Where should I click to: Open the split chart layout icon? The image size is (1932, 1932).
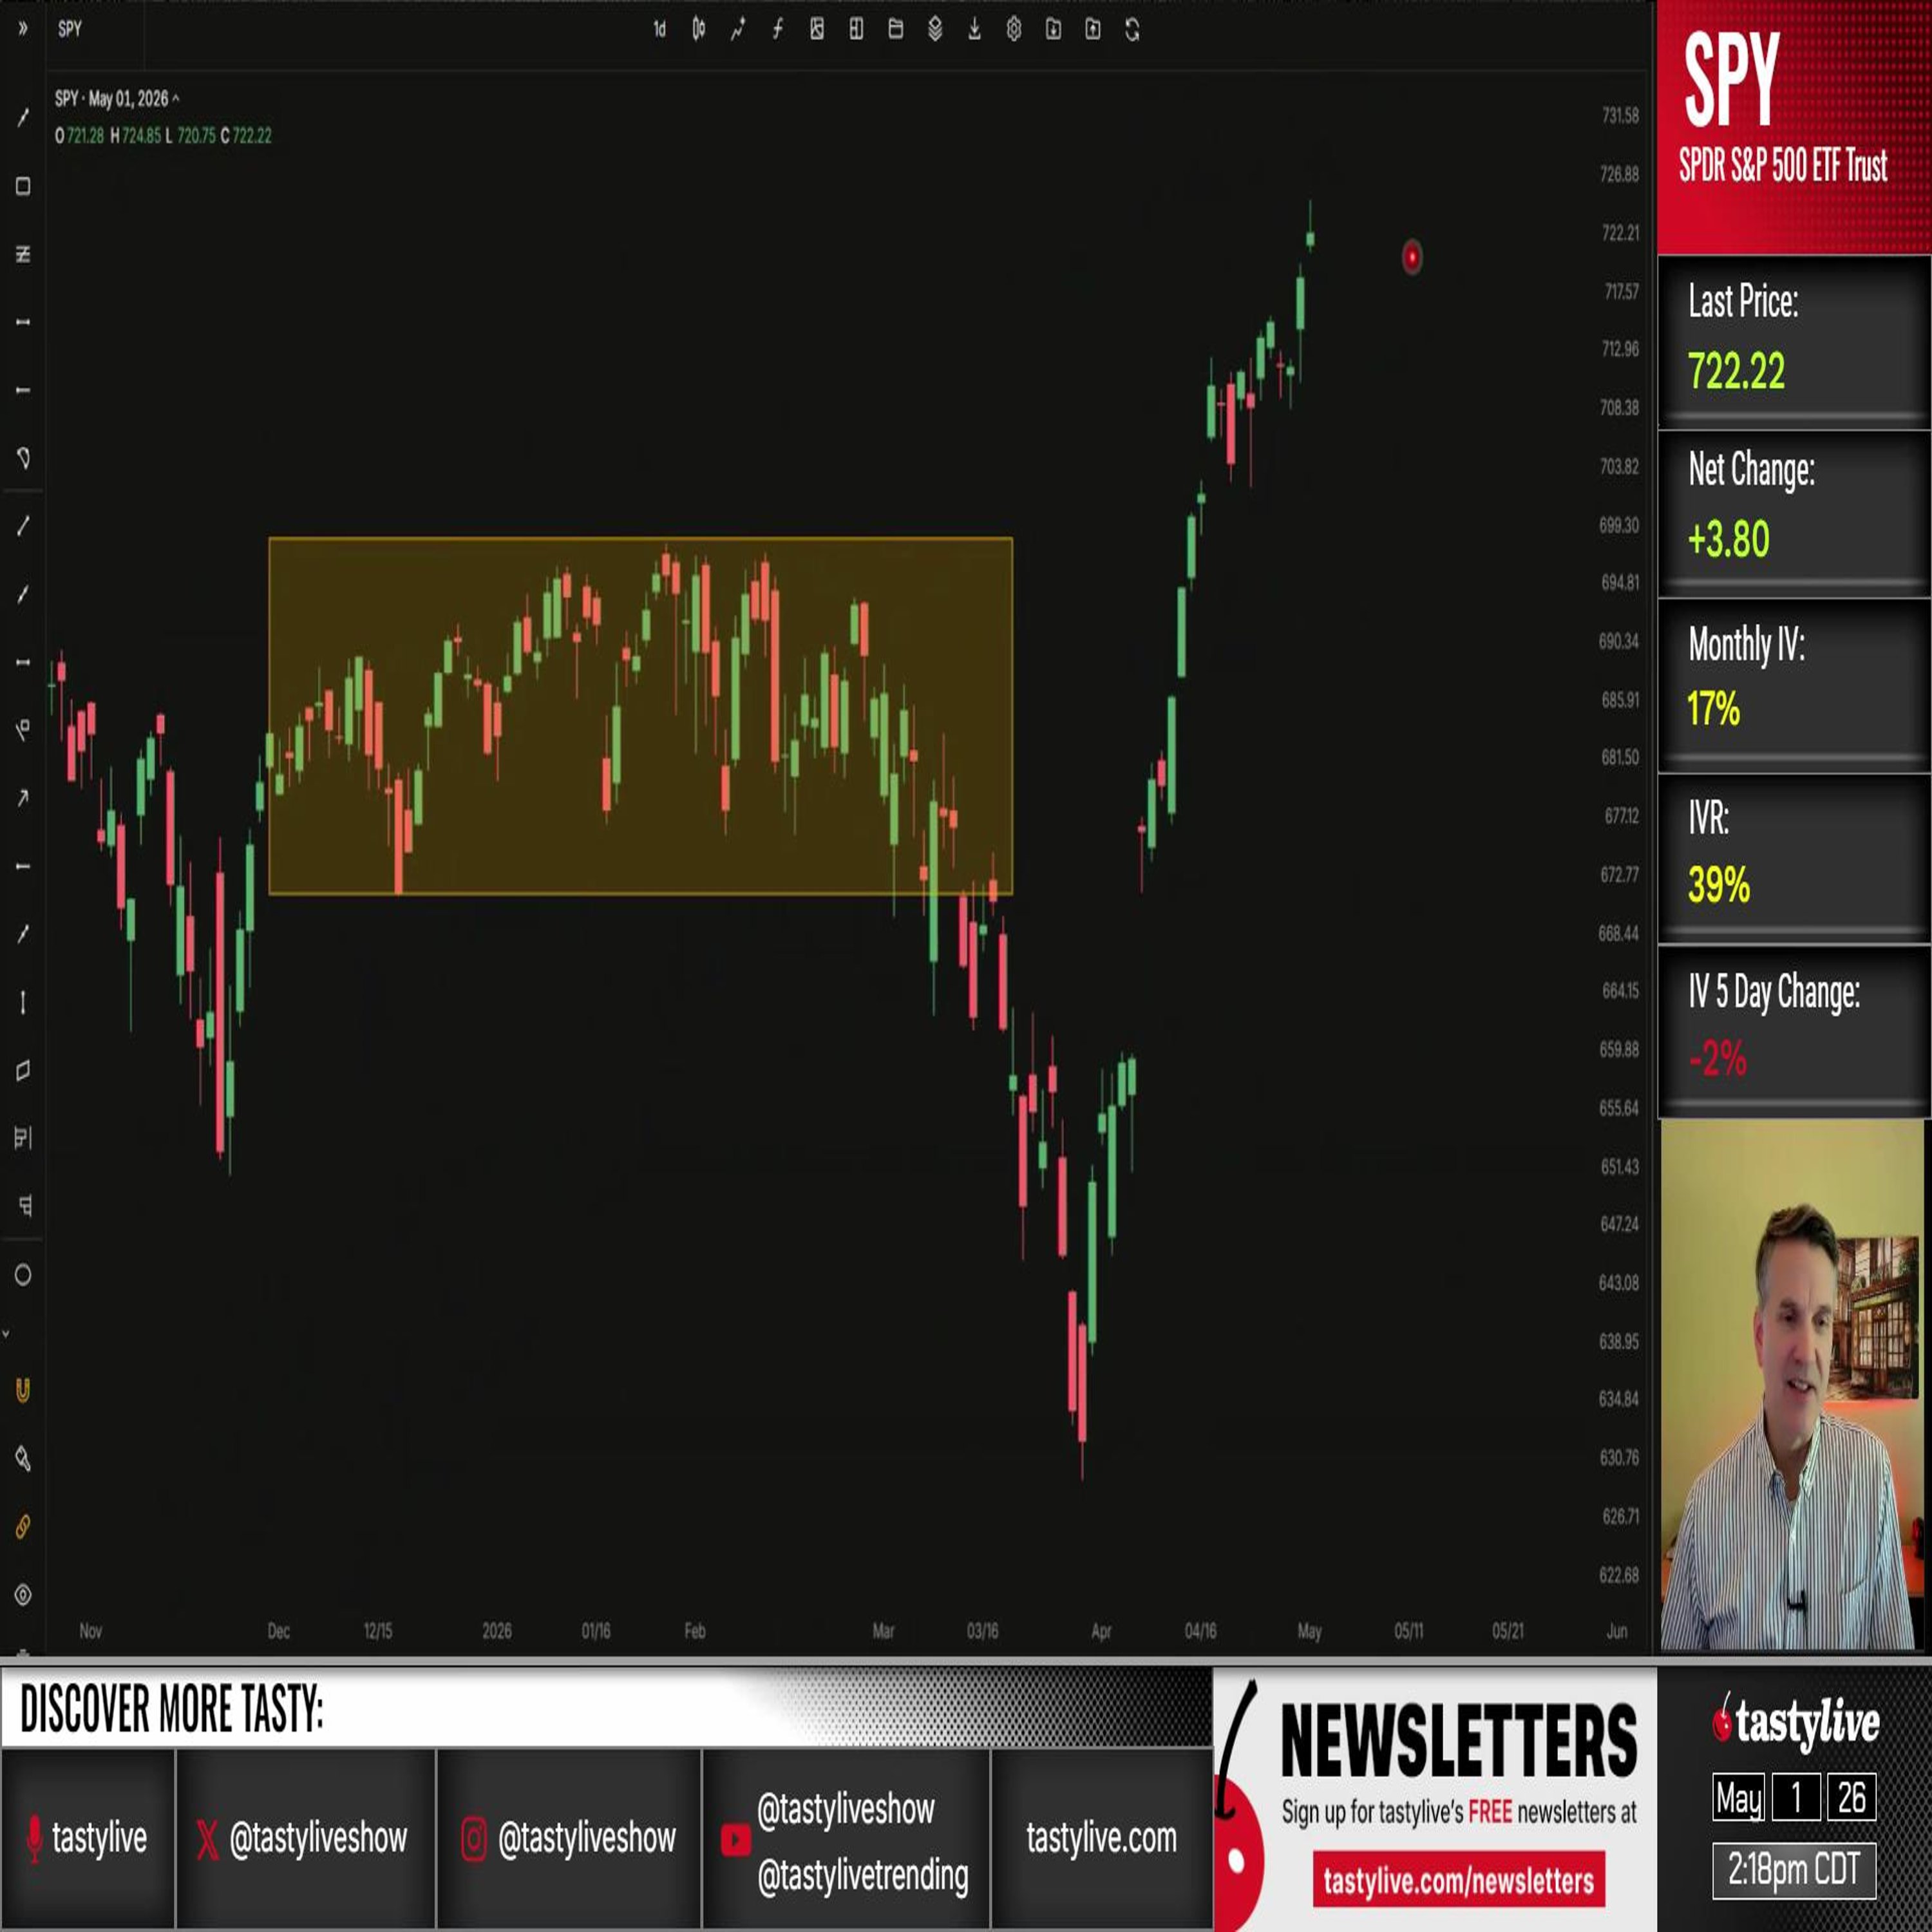click(x=856, y=30)
